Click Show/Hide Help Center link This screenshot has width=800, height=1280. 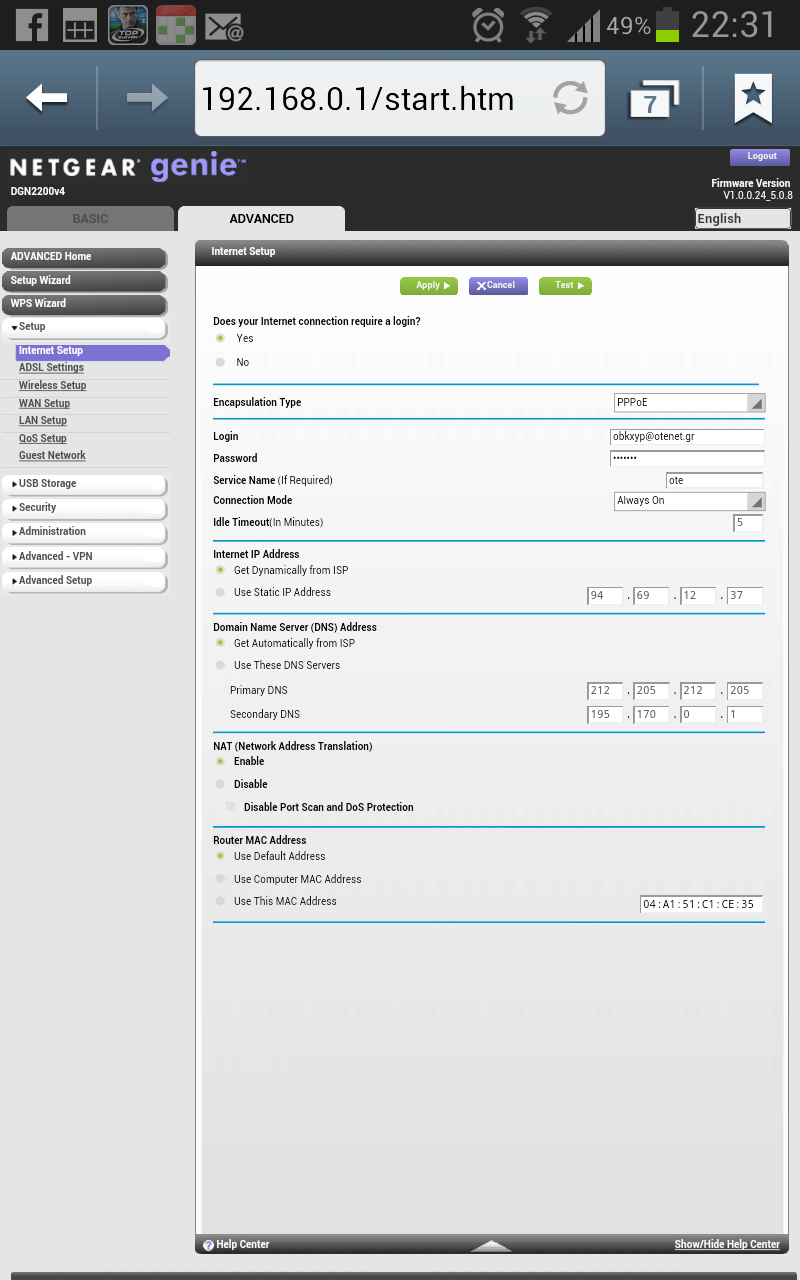(727, 1245)
